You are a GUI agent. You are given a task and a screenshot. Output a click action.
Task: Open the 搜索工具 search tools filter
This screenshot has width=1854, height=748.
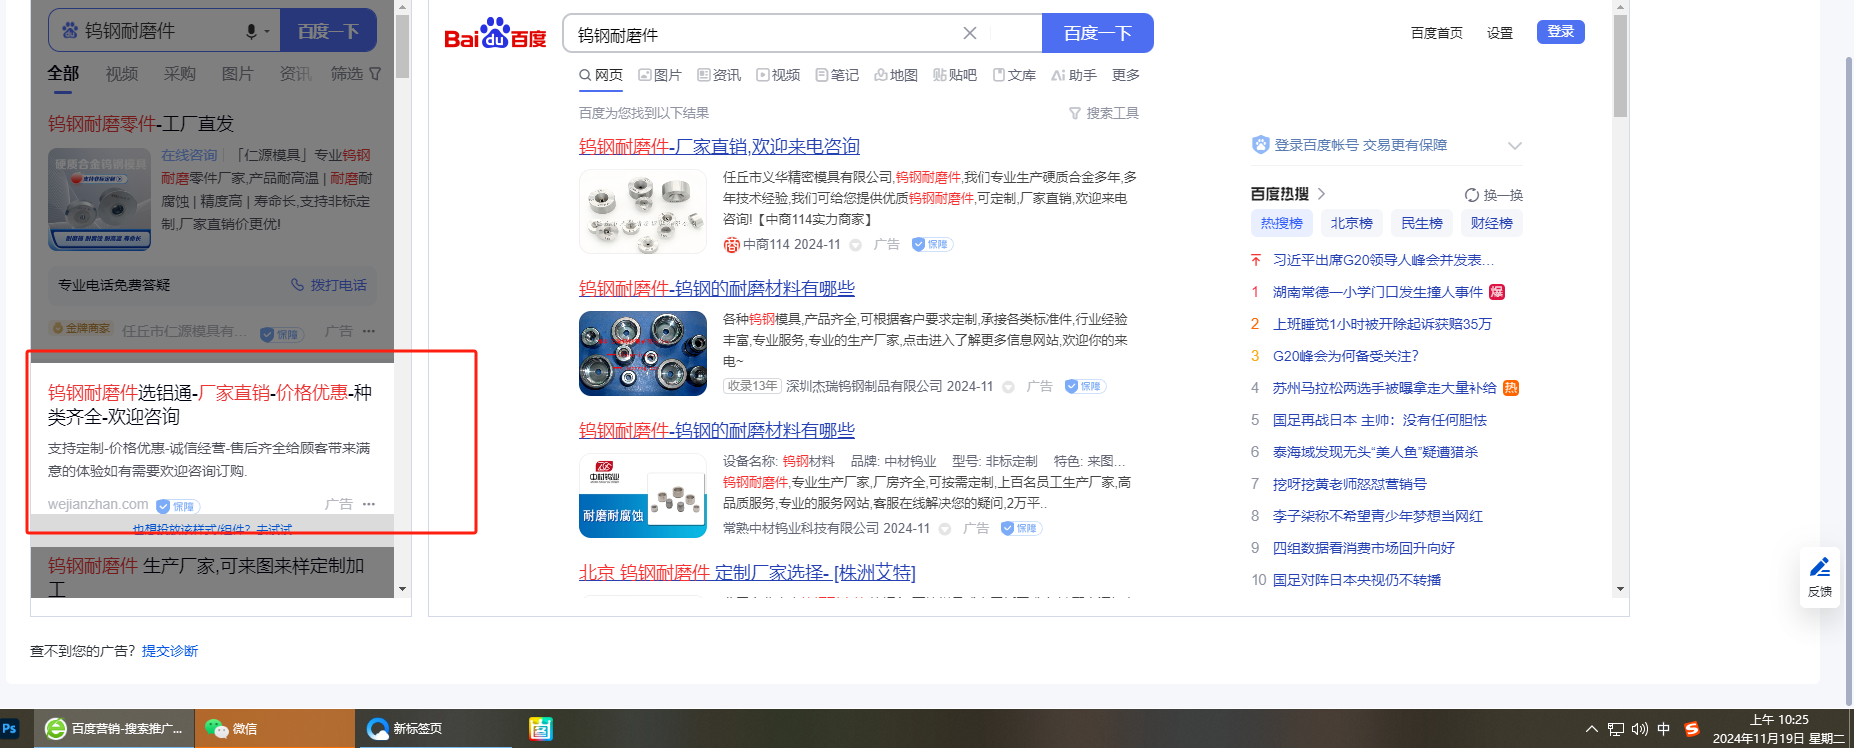[1104, 113]
